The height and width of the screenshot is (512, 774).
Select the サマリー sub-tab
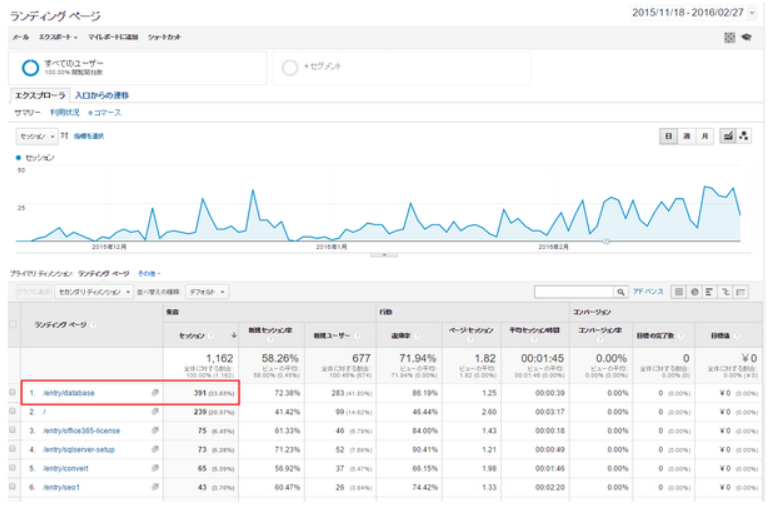click(27, 113)
